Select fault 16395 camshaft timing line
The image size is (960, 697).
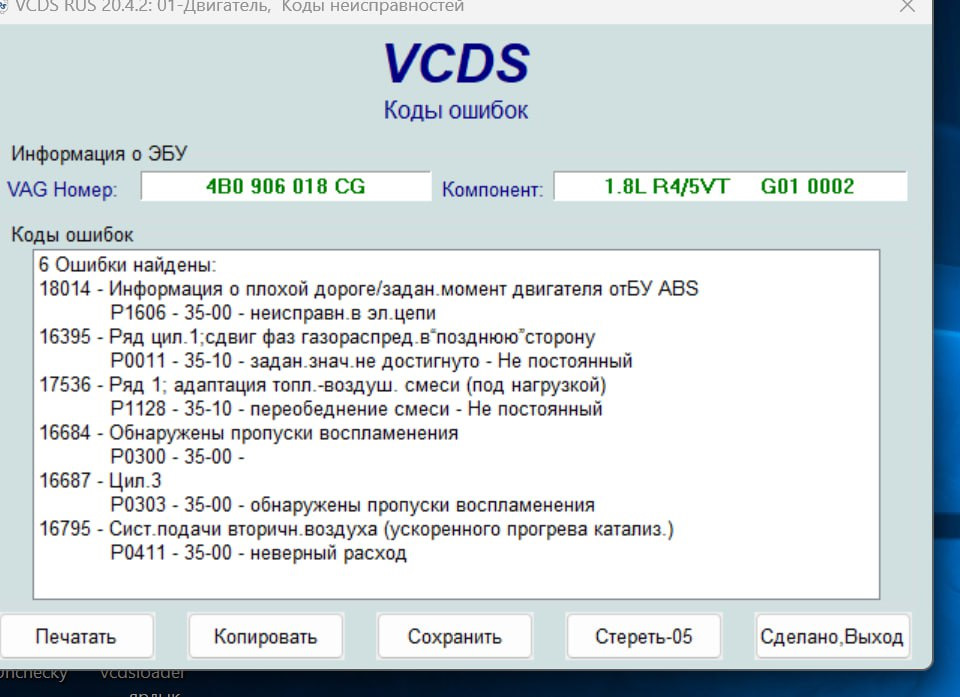[317, 337]
